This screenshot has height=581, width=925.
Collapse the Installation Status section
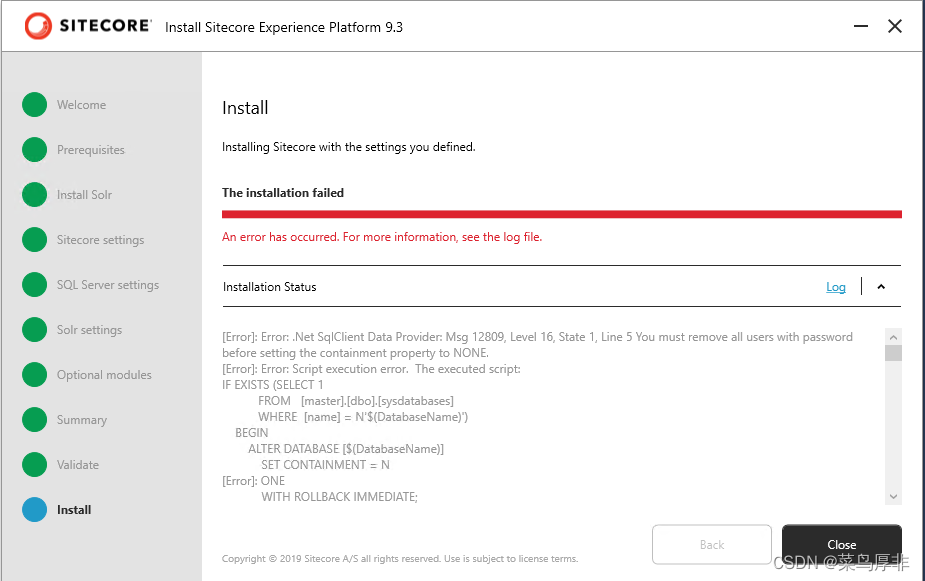881,287
